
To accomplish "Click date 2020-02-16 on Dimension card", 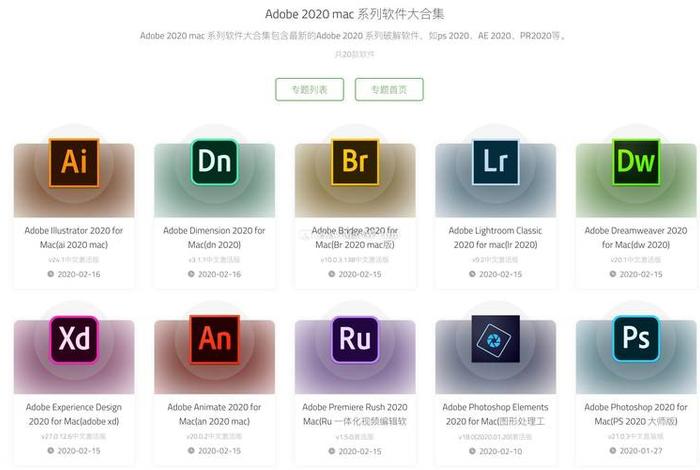I will [220, 274].
